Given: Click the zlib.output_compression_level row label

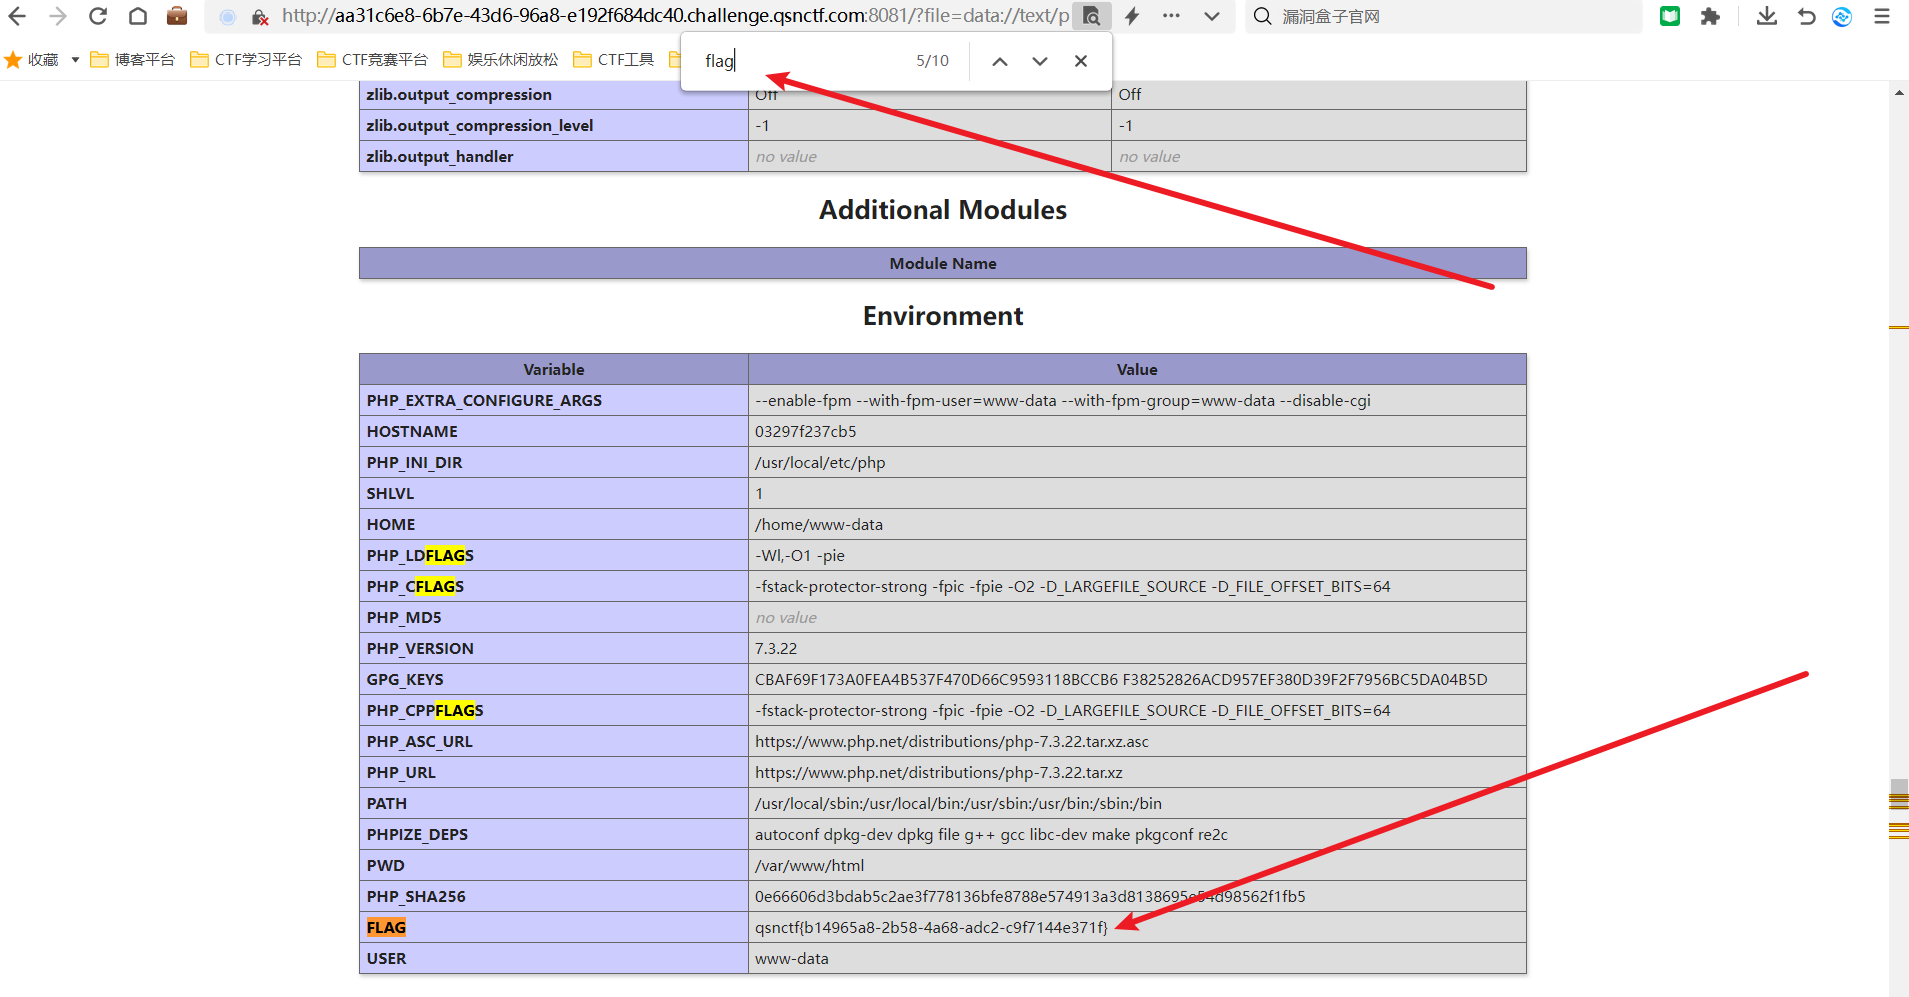Looking at the screenshot, I should [480, 125].
